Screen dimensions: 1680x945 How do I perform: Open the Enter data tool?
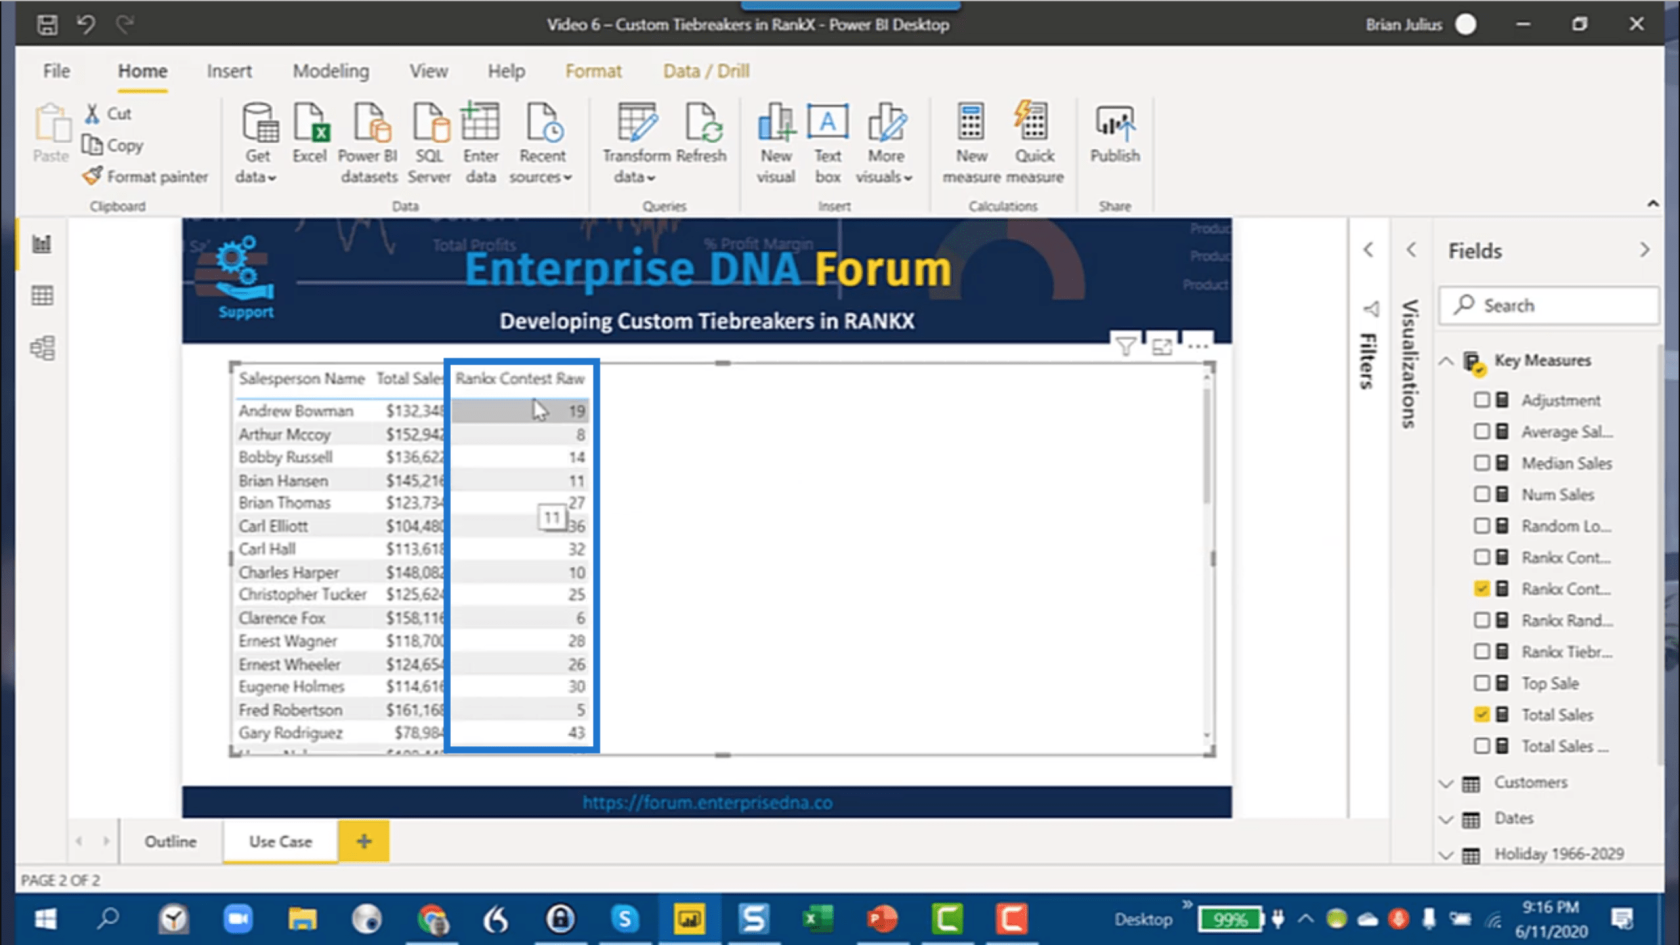(x=481, y=144)
